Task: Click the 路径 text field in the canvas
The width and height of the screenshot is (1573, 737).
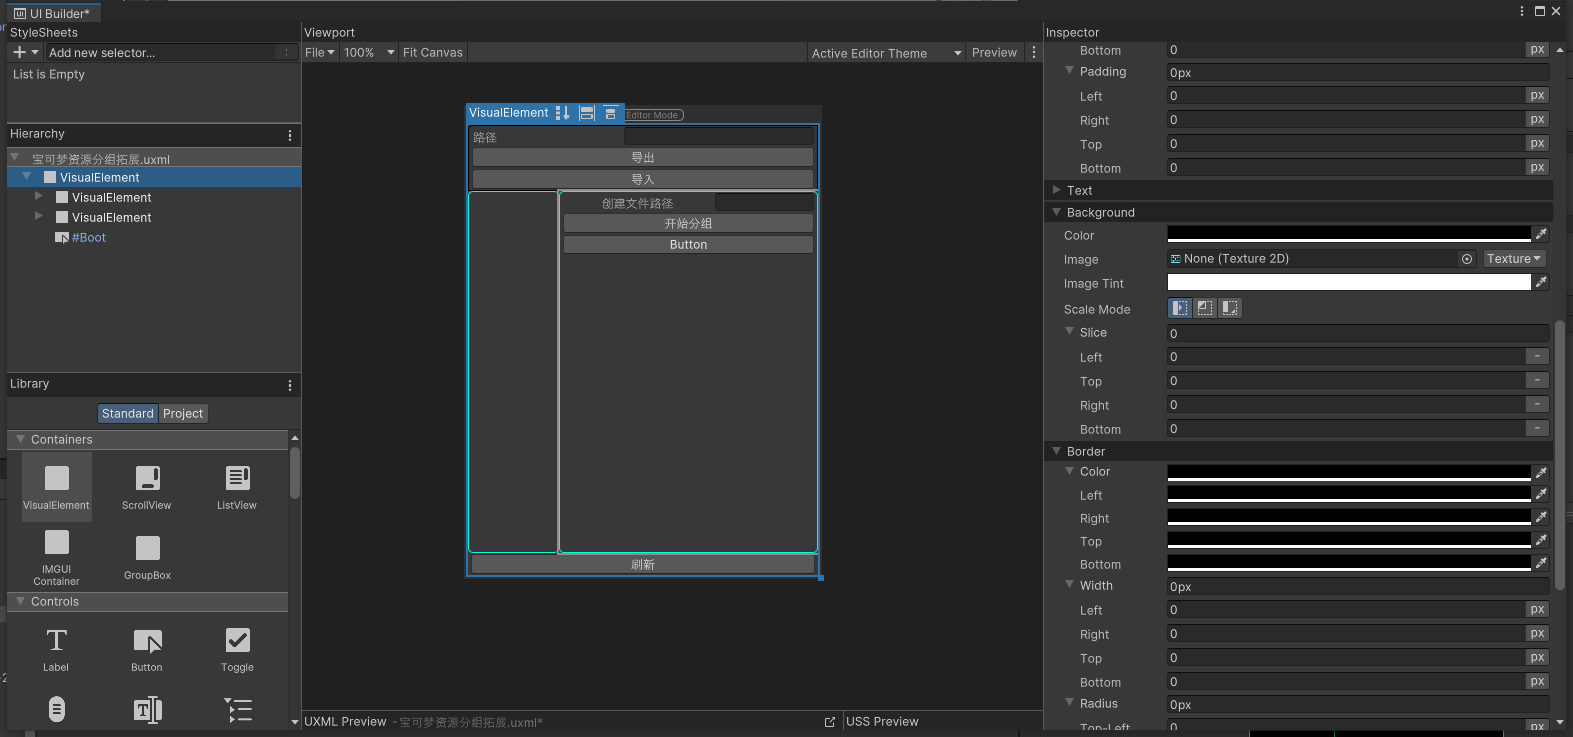Action: tap(719, 137)
